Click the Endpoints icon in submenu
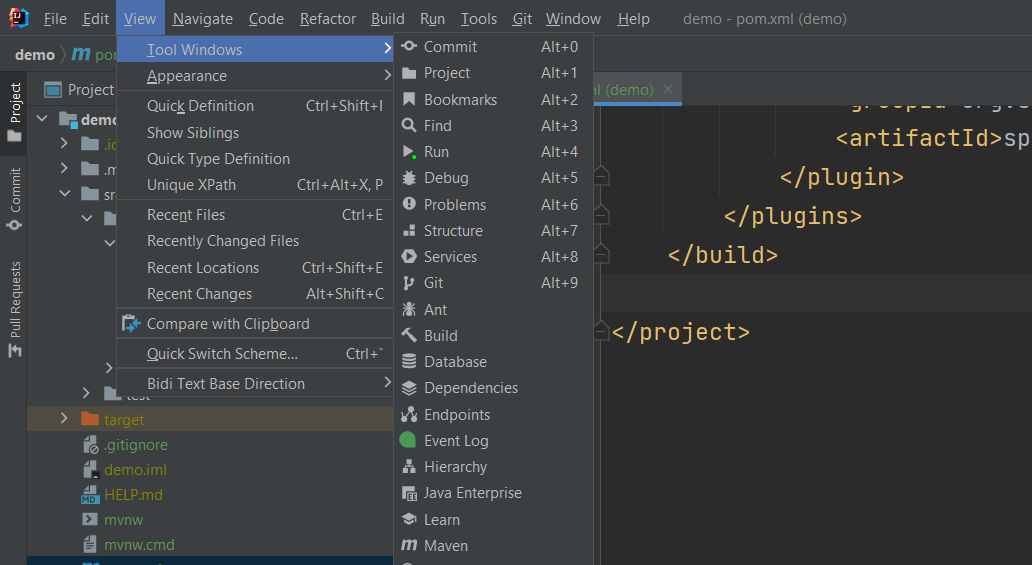The width and height of the screenshot is (1032, 565). point(409,414)
